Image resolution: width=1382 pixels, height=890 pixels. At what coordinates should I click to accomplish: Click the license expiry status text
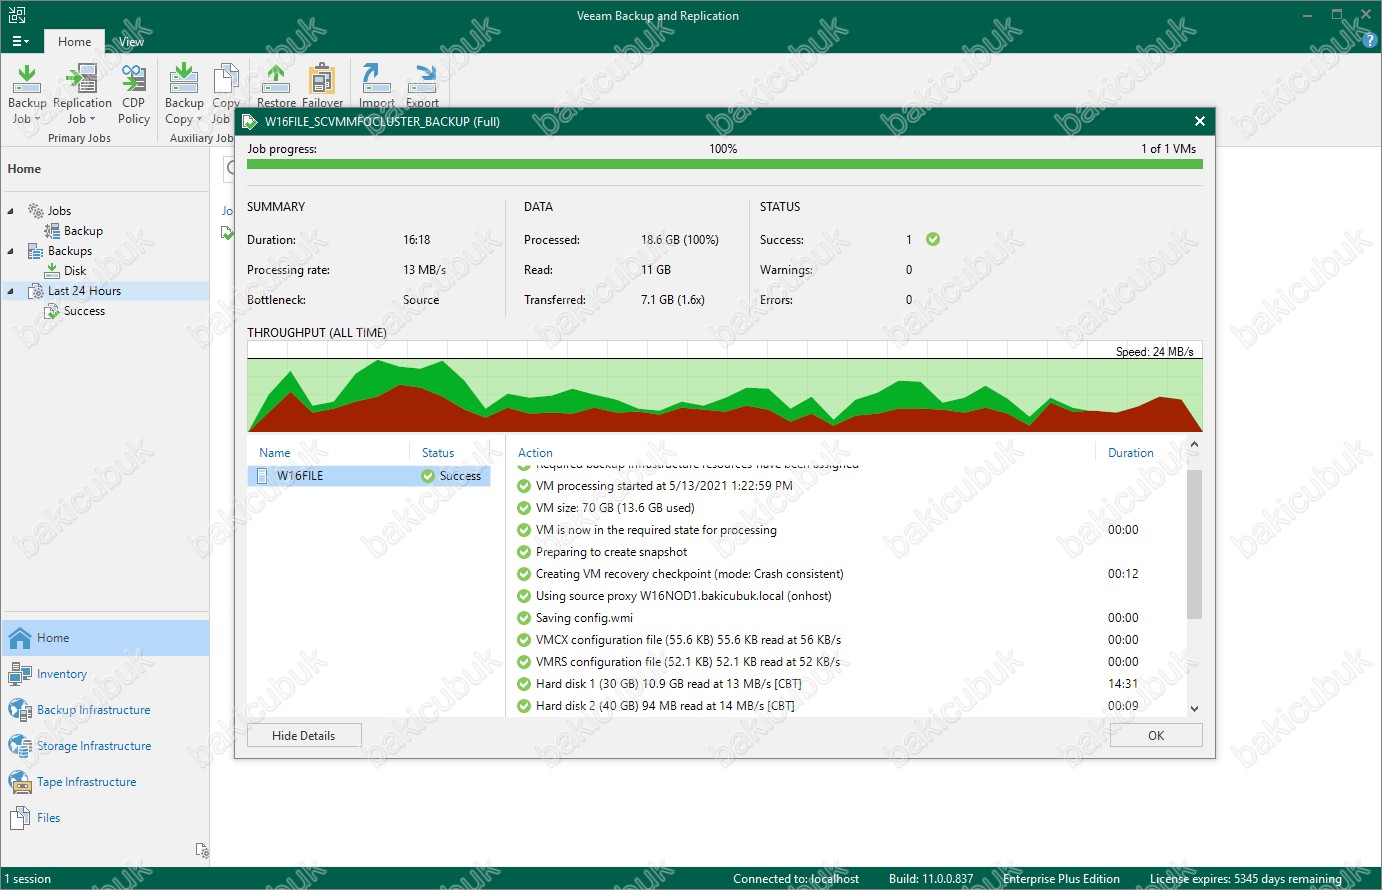[x=1246, y=879]
